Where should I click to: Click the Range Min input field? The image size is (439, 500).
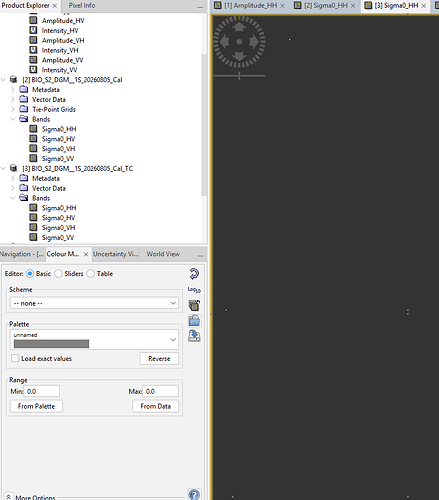click(x=42, y=391)
